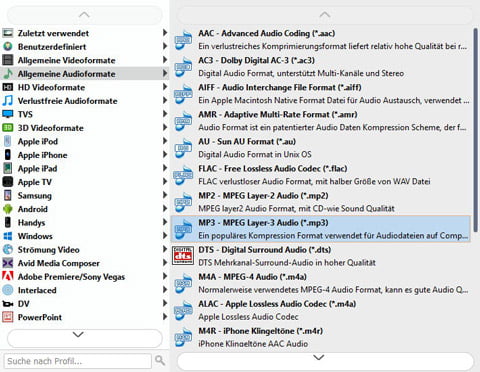Click category list scroll-up button
The width and height of the screenshot is (480, 372).
click(x=84, y=15)
